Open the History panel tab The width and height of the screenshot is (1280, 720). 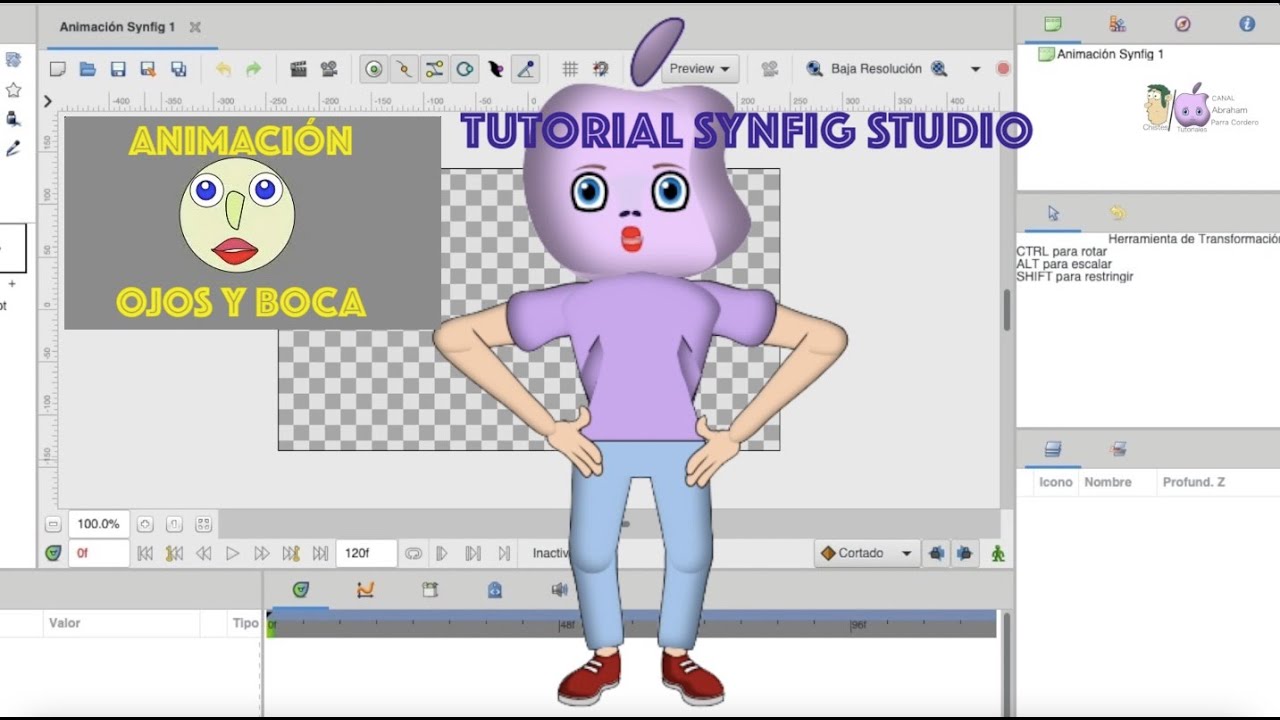(1118, 213)
